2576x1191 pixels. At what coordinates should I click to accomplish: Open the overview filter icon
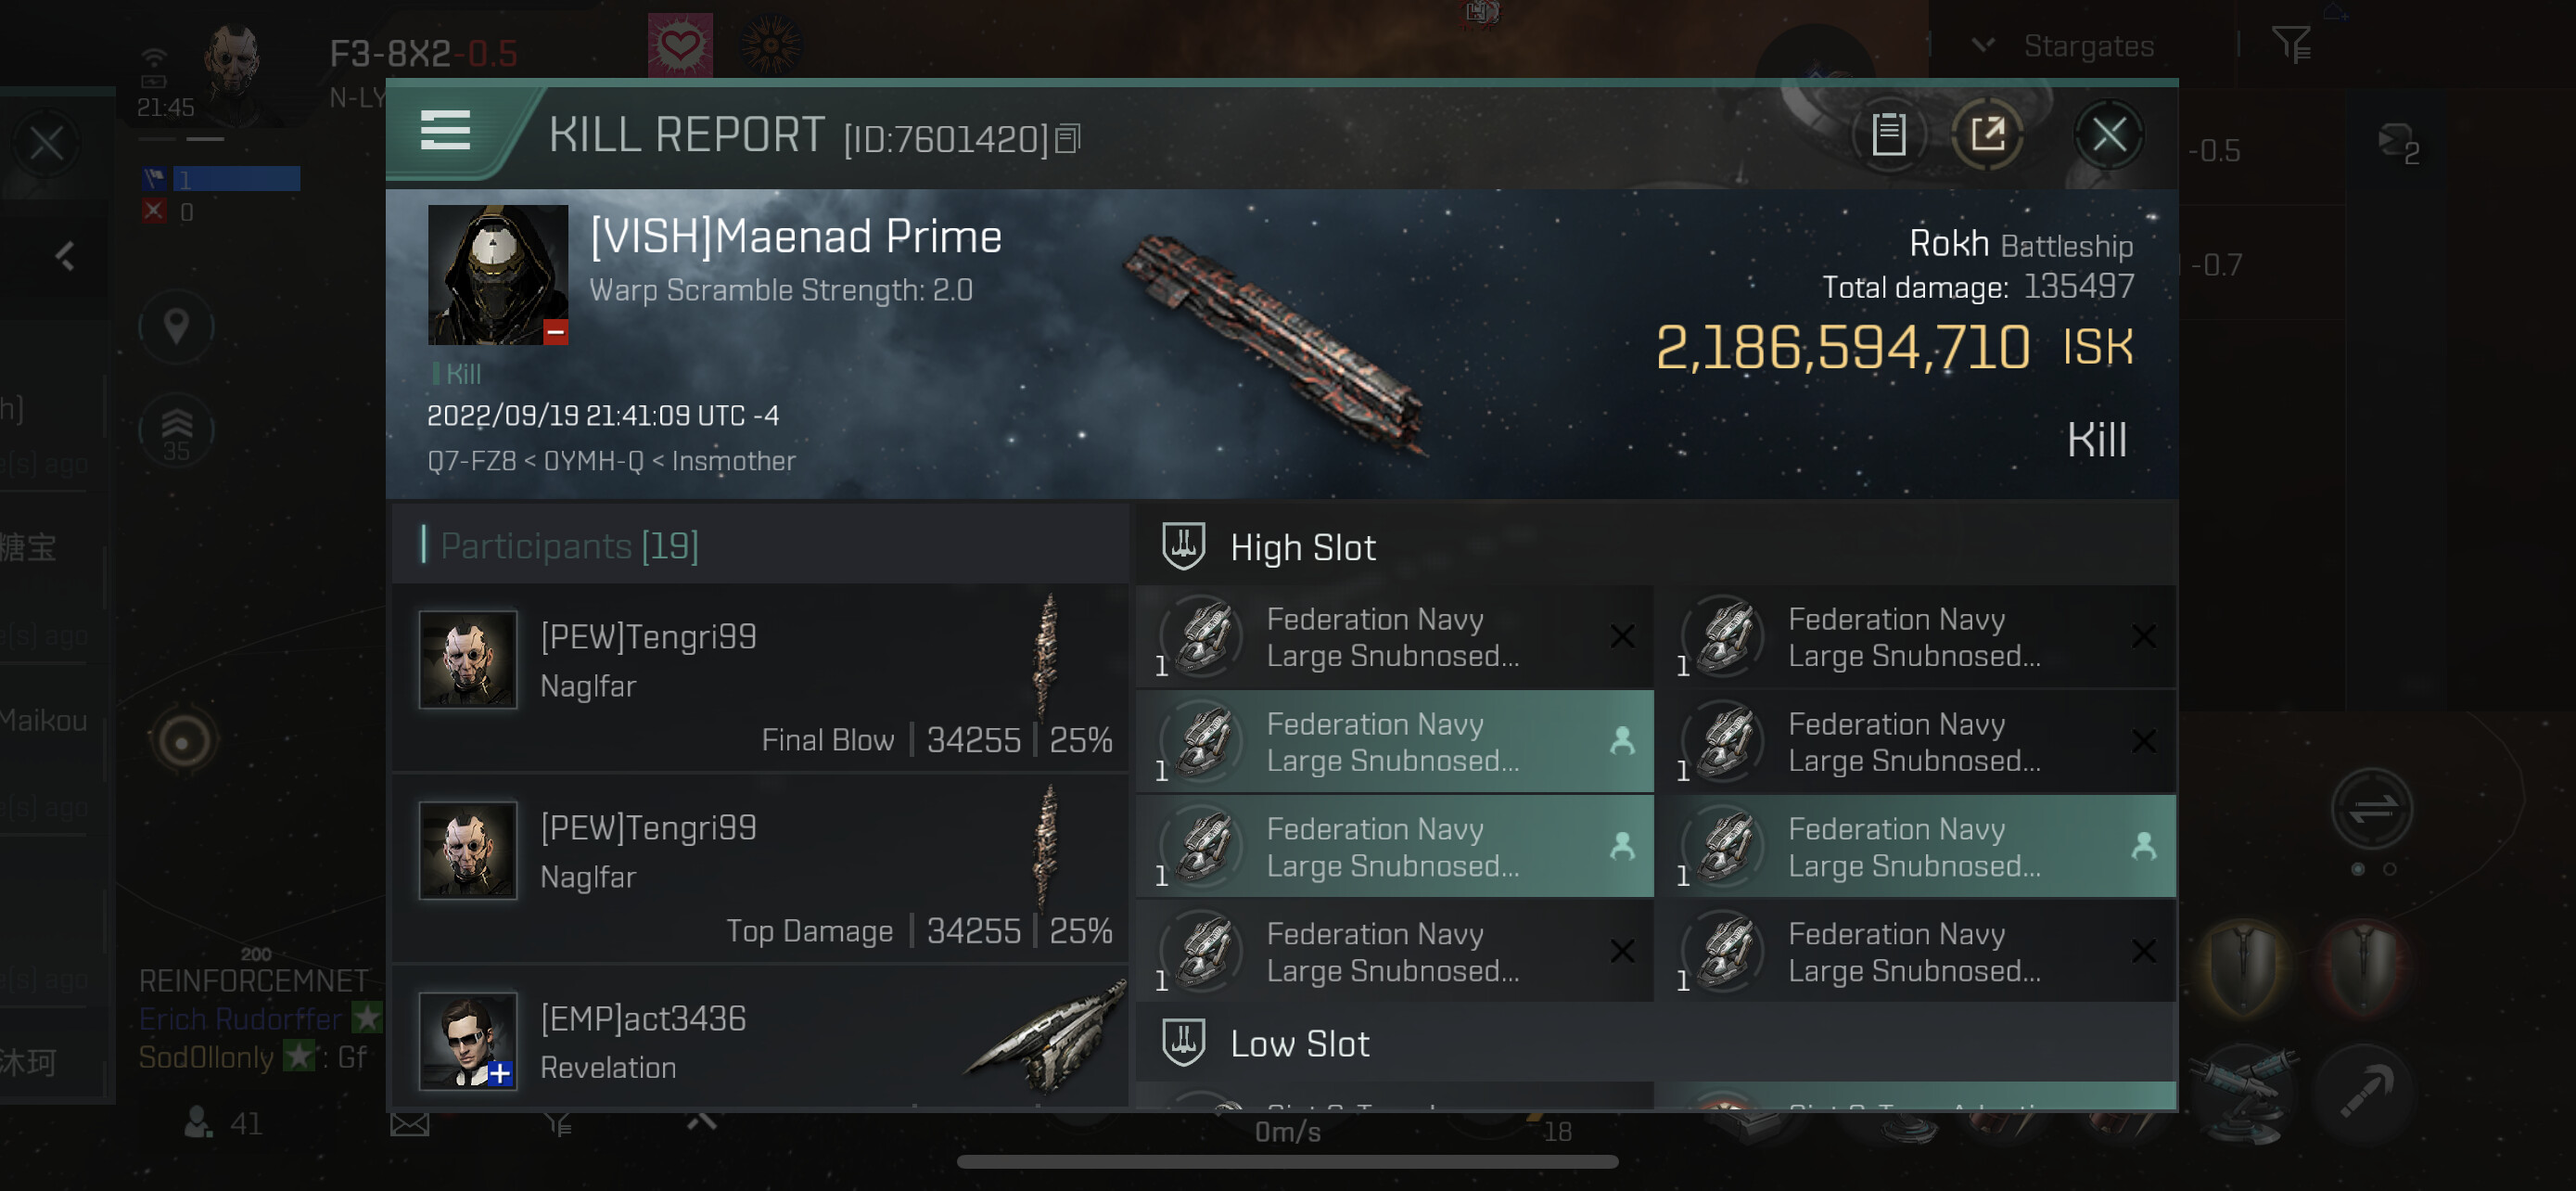2291,44
